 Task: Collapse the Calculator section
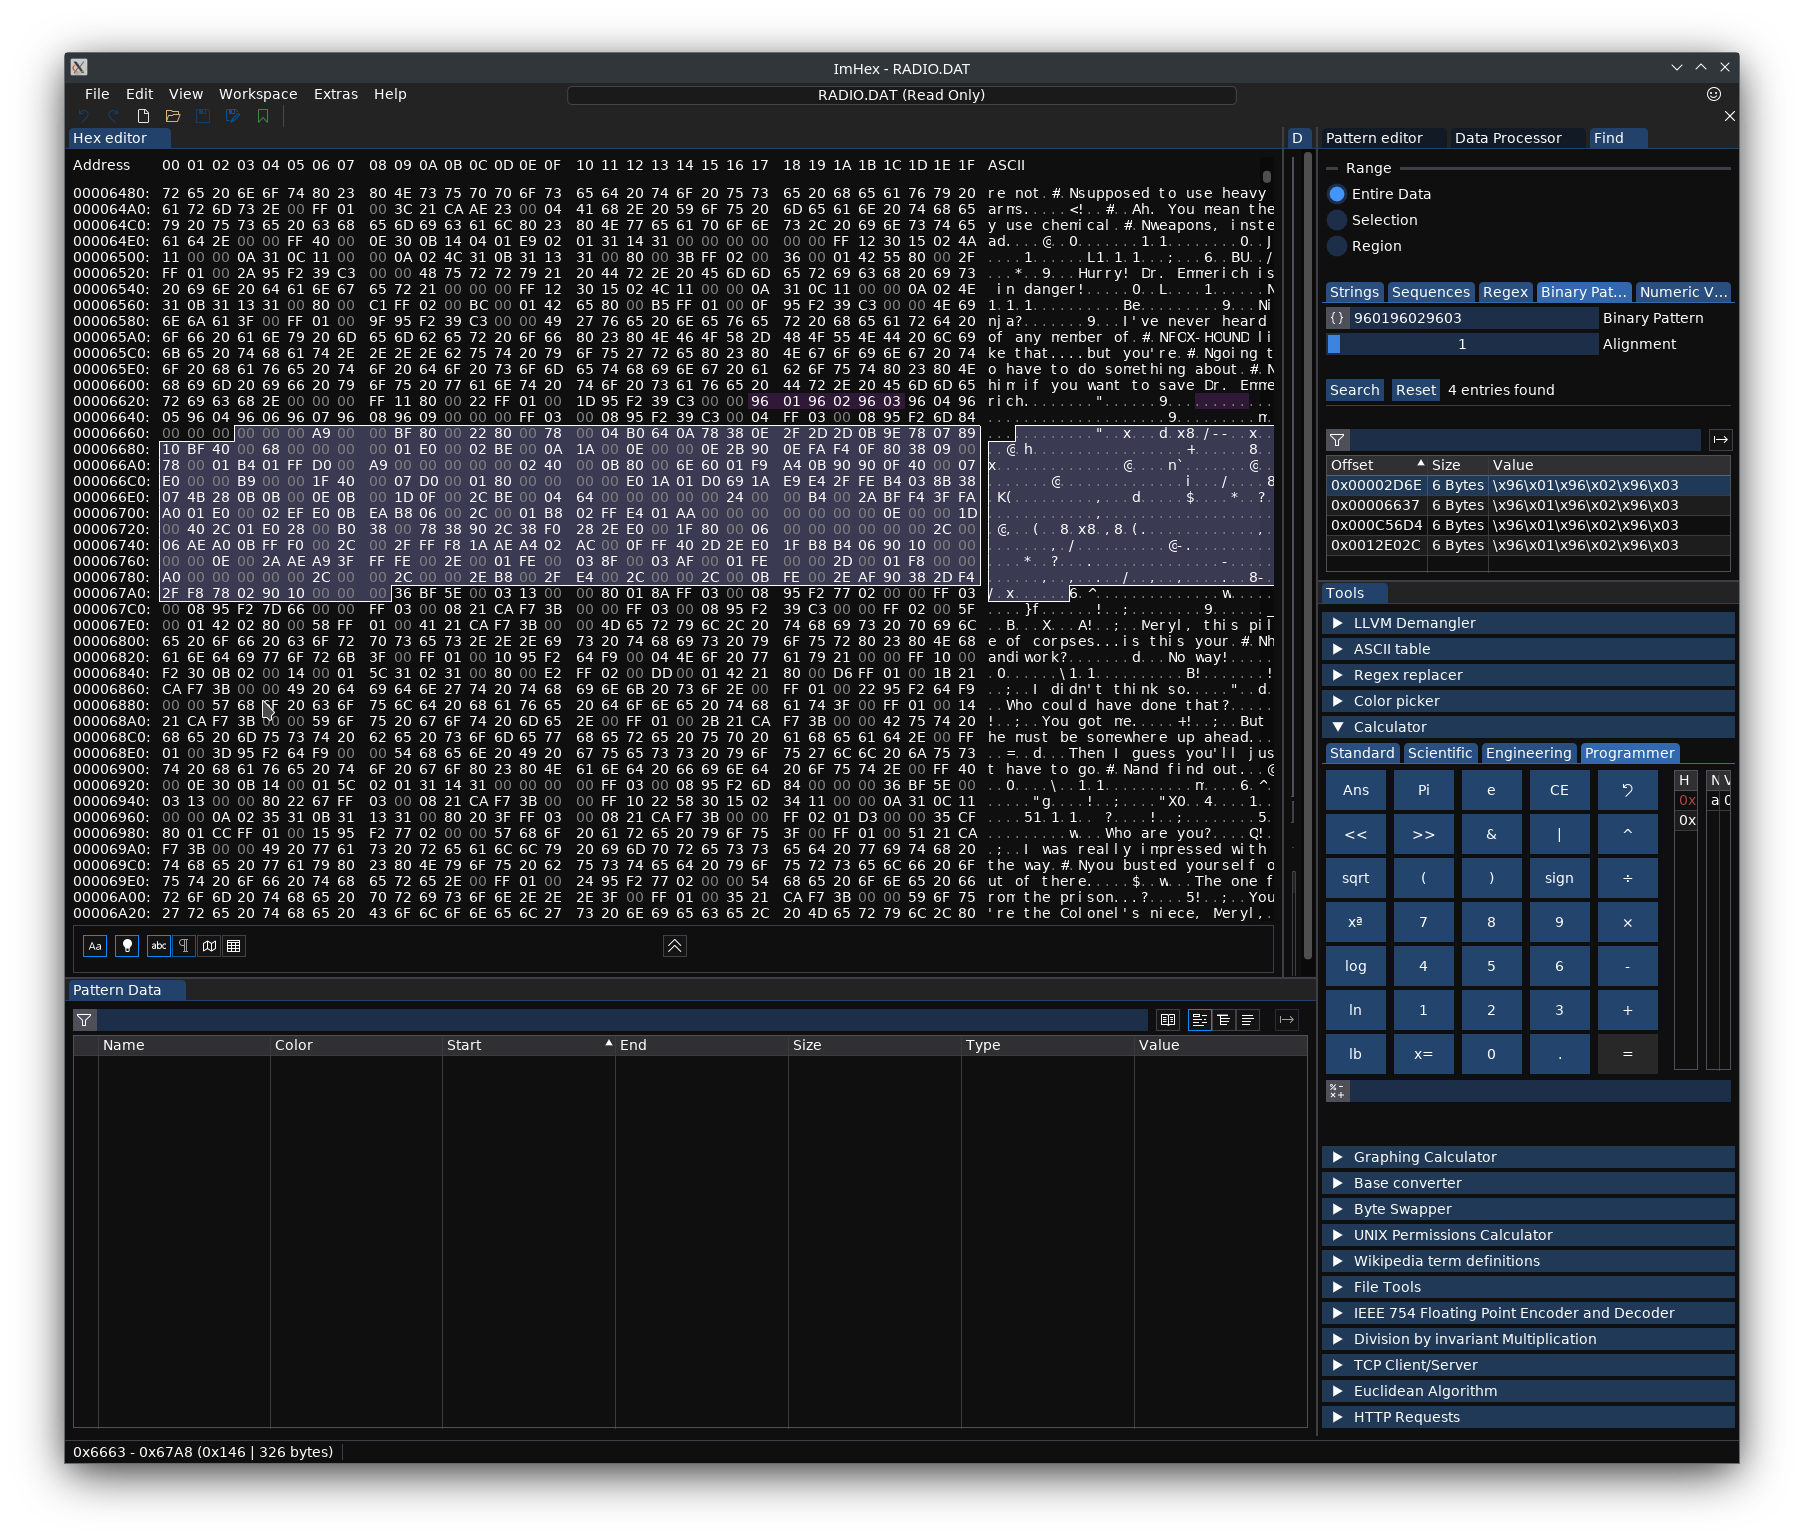click(x=1395, y=727)
